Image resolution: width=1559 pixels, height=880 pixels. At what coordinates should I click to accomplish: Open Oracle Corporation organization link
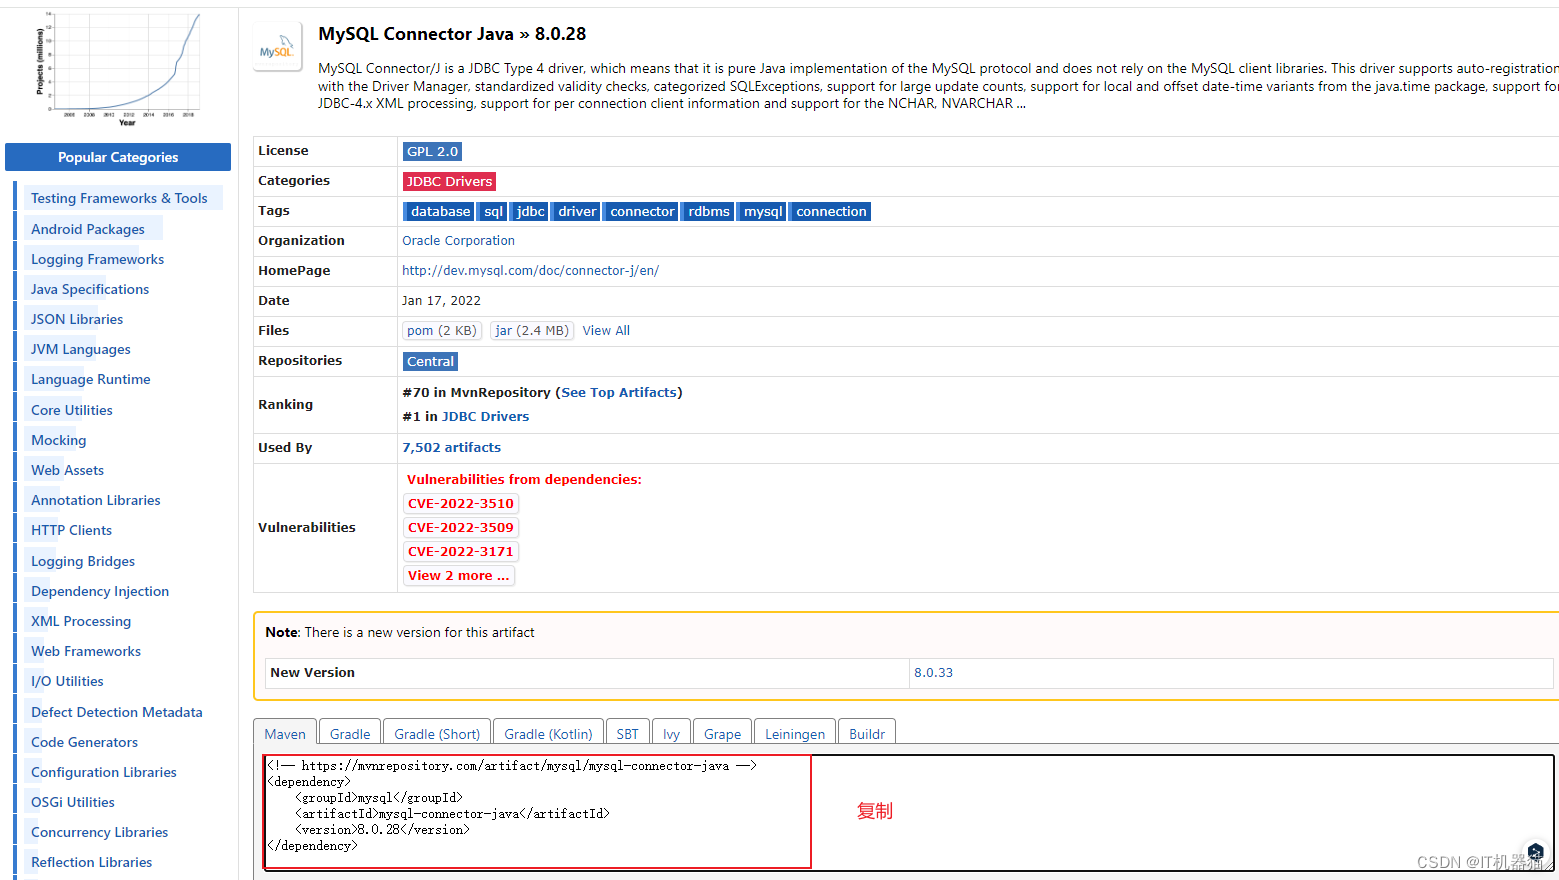pos(458,241)
